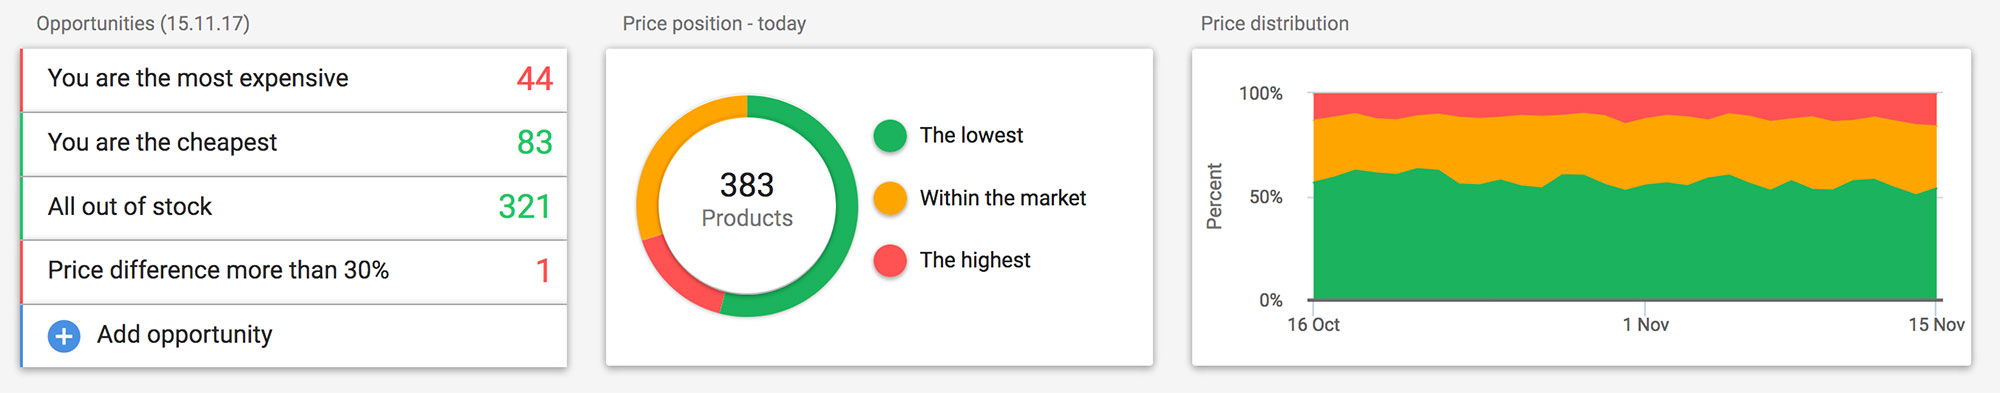2000x393 pixels.
Task: Click the green count 321
Action: [x=525, y=207]
